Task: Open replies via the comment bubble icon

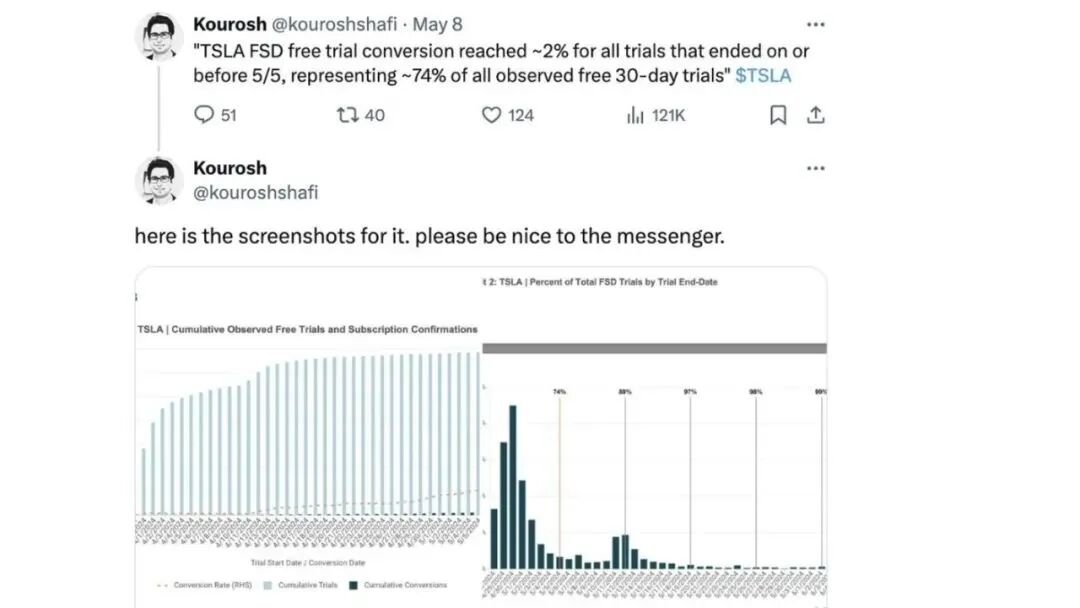Action: (x=204, y=114)
